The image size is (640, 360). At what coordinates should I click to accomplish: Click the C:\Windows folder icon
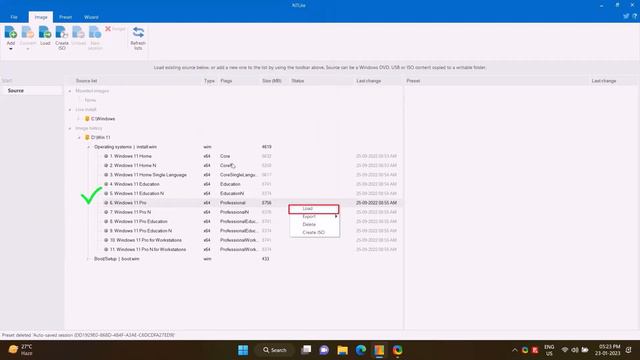click(x=87, y=119)
